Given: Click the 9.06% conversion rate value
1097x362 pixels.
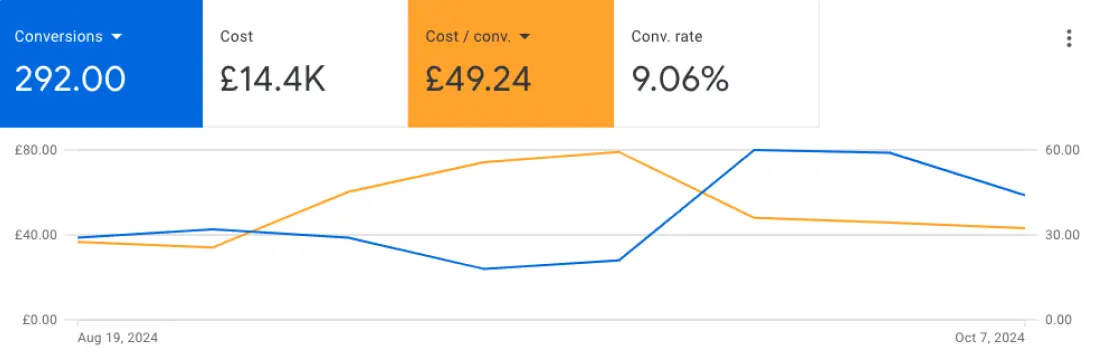Looking at the screenshot, I should (680, 79).
